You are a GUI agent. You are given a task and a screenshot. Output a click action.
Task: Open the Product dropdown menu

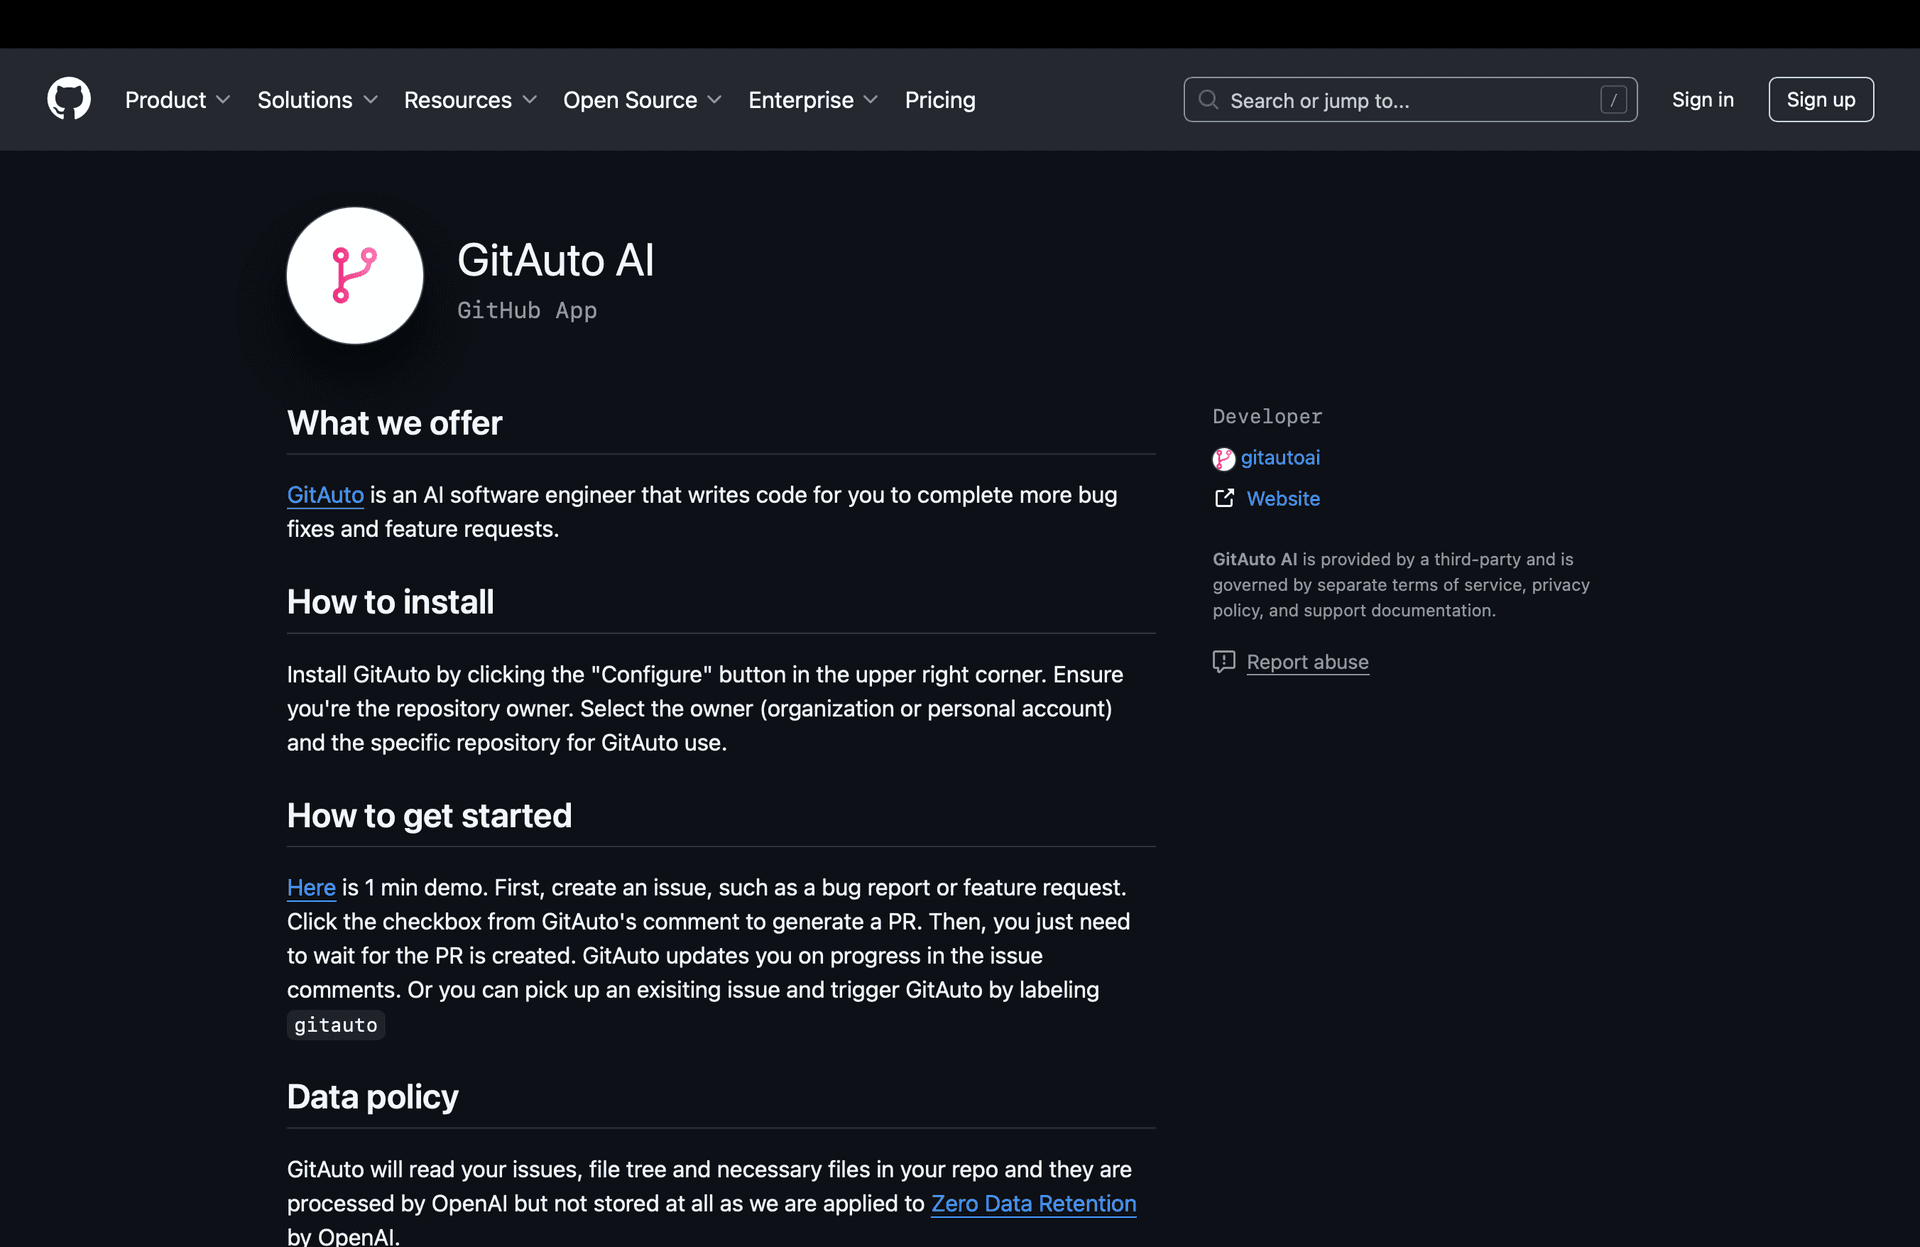tap(177, 100)
